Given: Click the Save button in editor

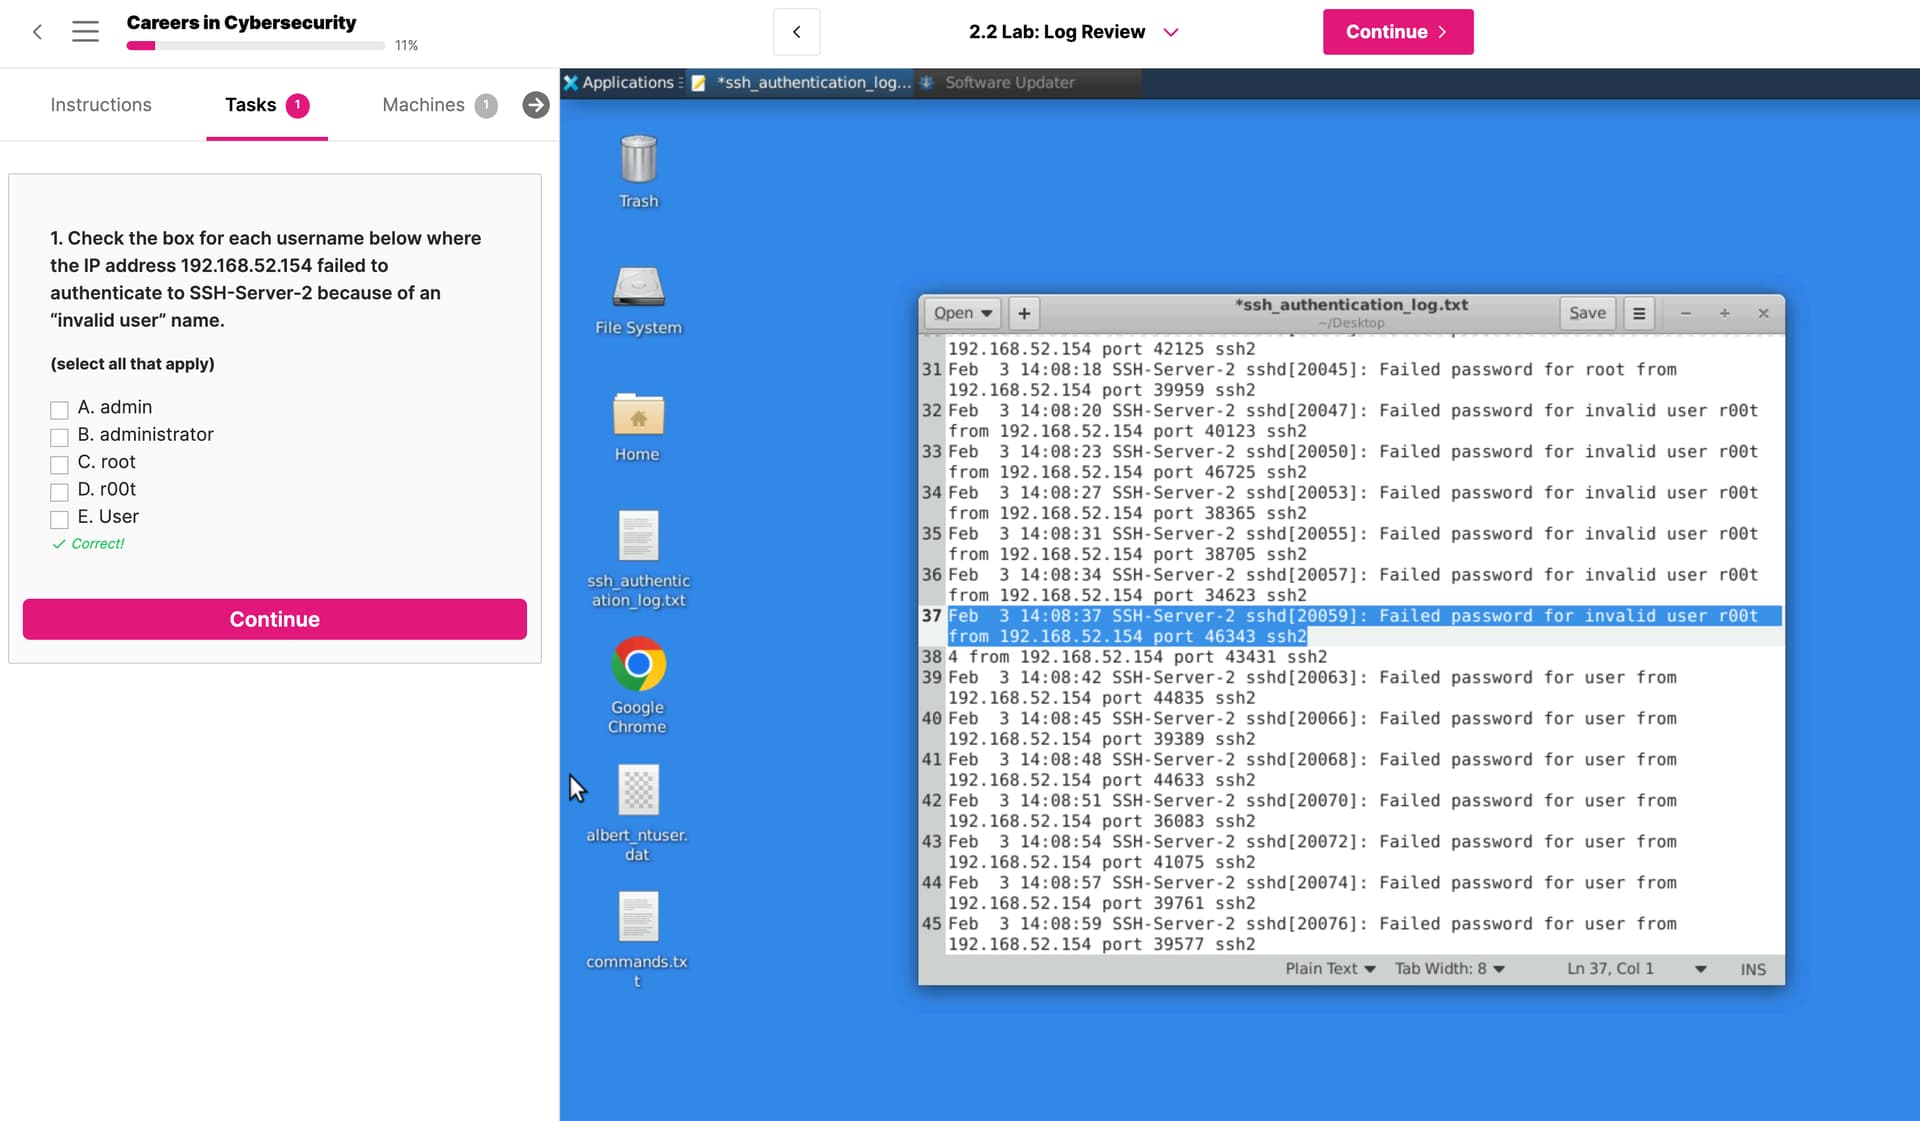Looking at the screenshot, I should 1587,313.
